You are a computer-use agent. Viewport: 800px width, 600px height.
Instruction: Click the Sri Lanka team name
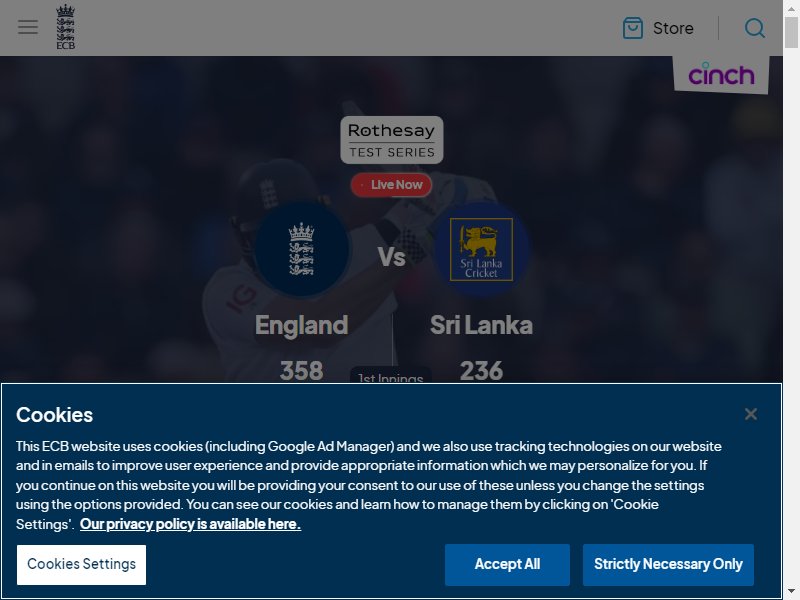click(x=481, y=325)
